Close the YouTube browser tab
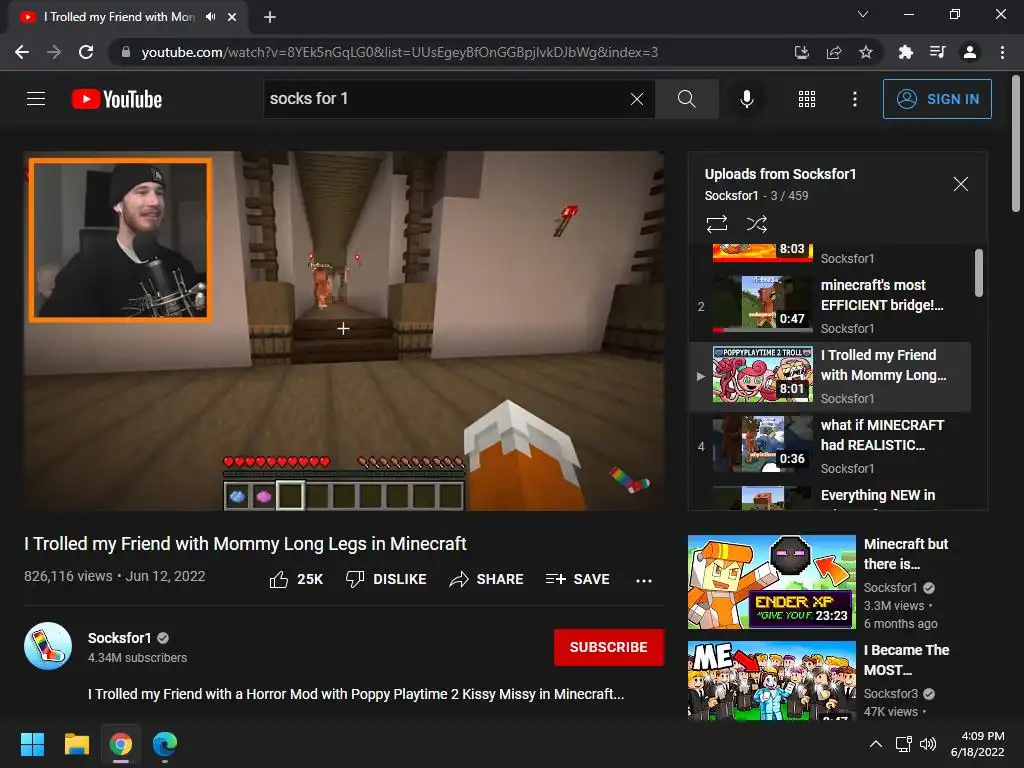The width and height of the screenshot is (1024, 768). (x=232, y=17)
